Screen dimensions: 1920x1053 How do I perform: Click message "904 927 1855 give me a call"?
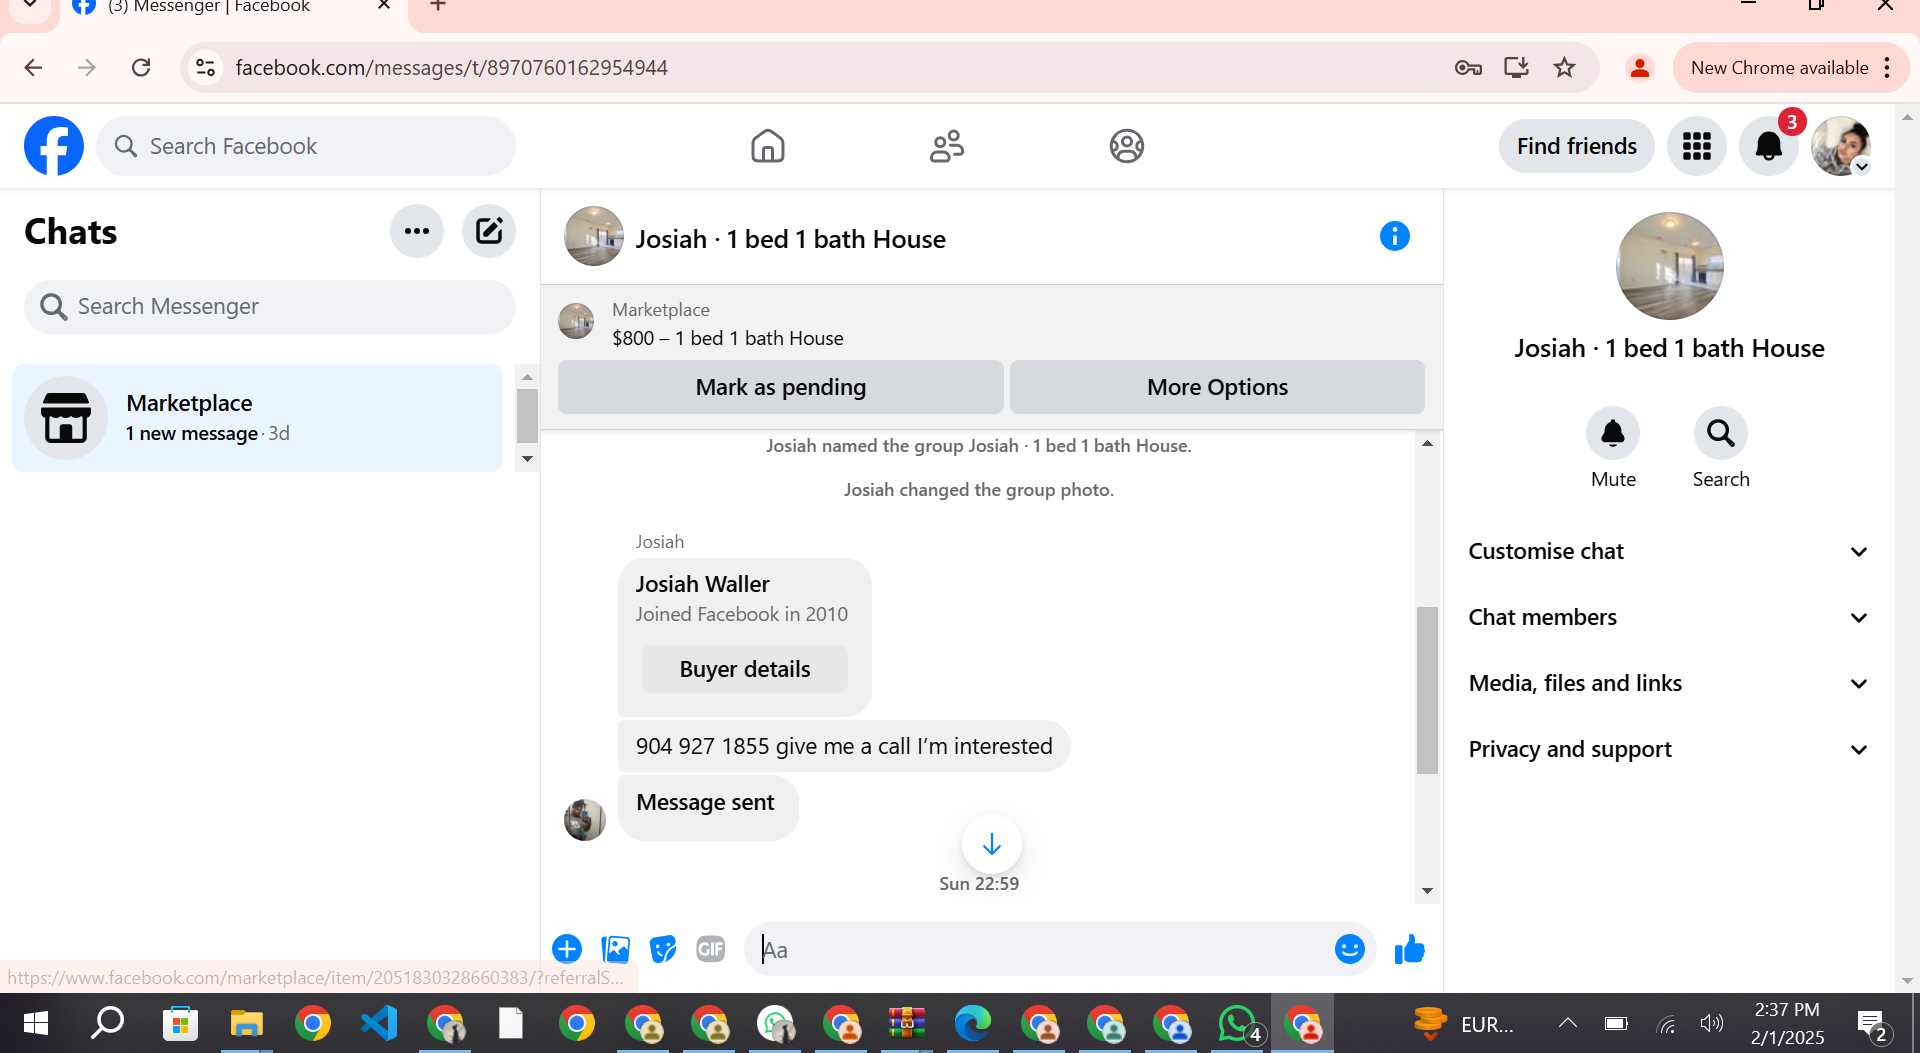[x=844, y=746]
